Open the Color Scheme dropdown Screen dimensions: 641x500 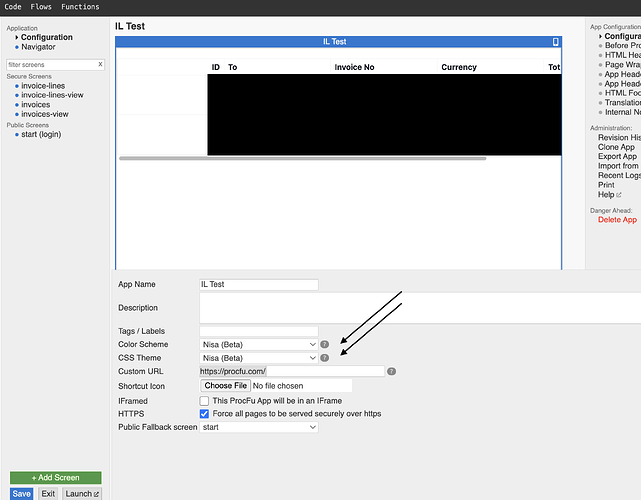259,345
